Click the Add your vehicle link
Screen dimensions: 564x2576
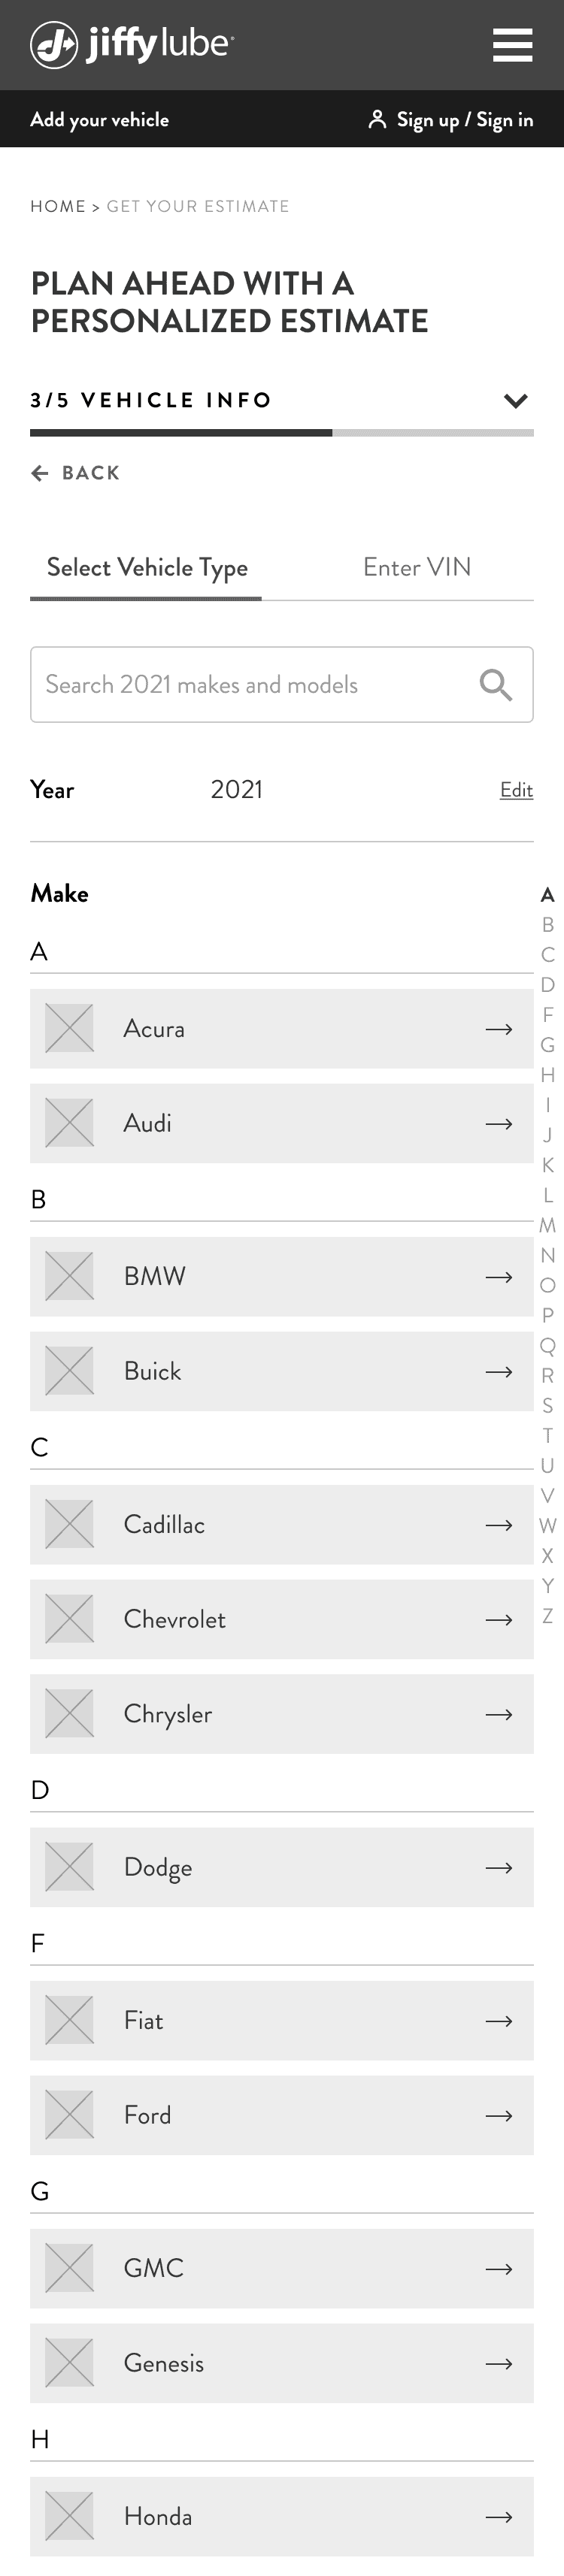click(x=100, y=120)
